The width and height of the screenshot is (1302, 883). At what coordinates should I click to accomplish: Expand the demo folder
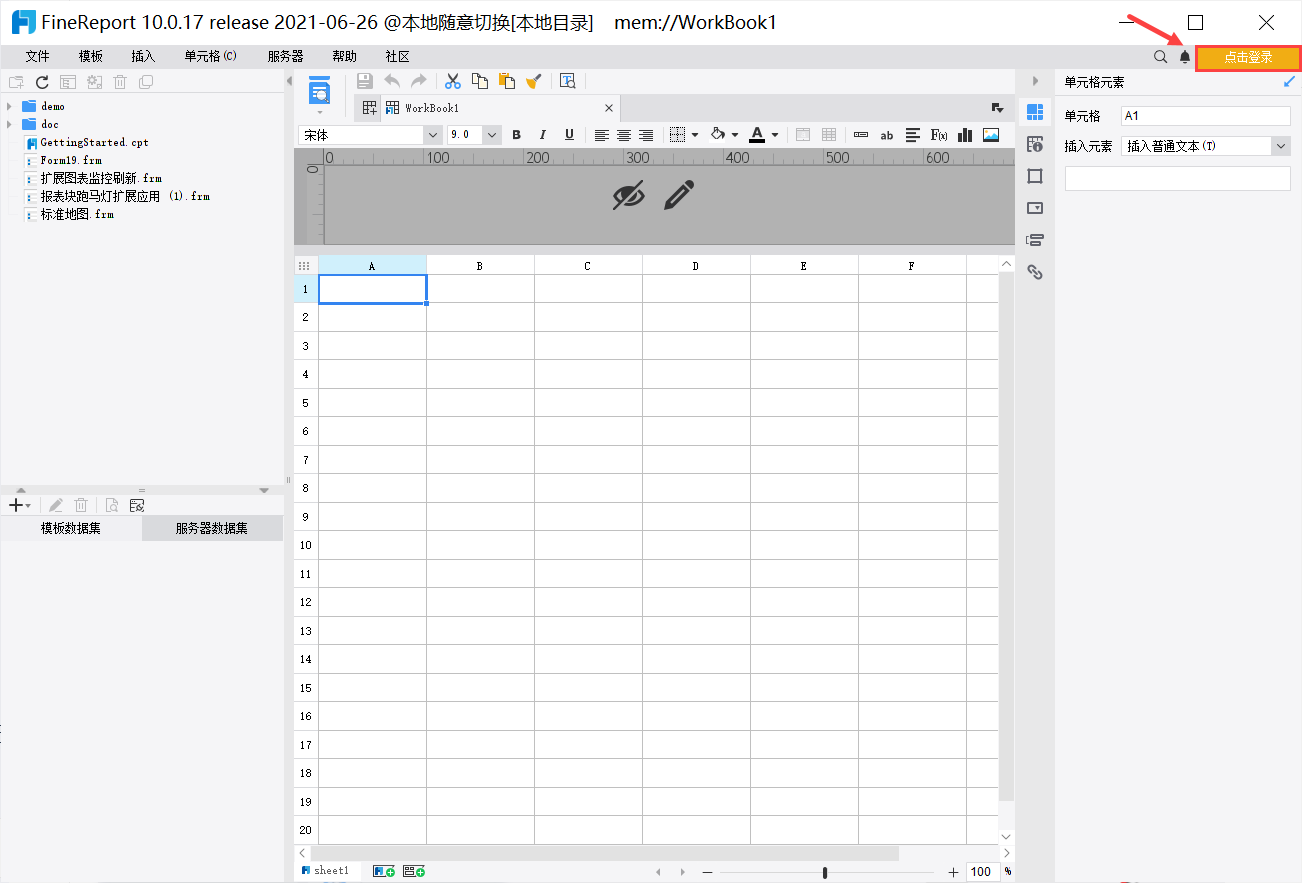coord(9,106)
